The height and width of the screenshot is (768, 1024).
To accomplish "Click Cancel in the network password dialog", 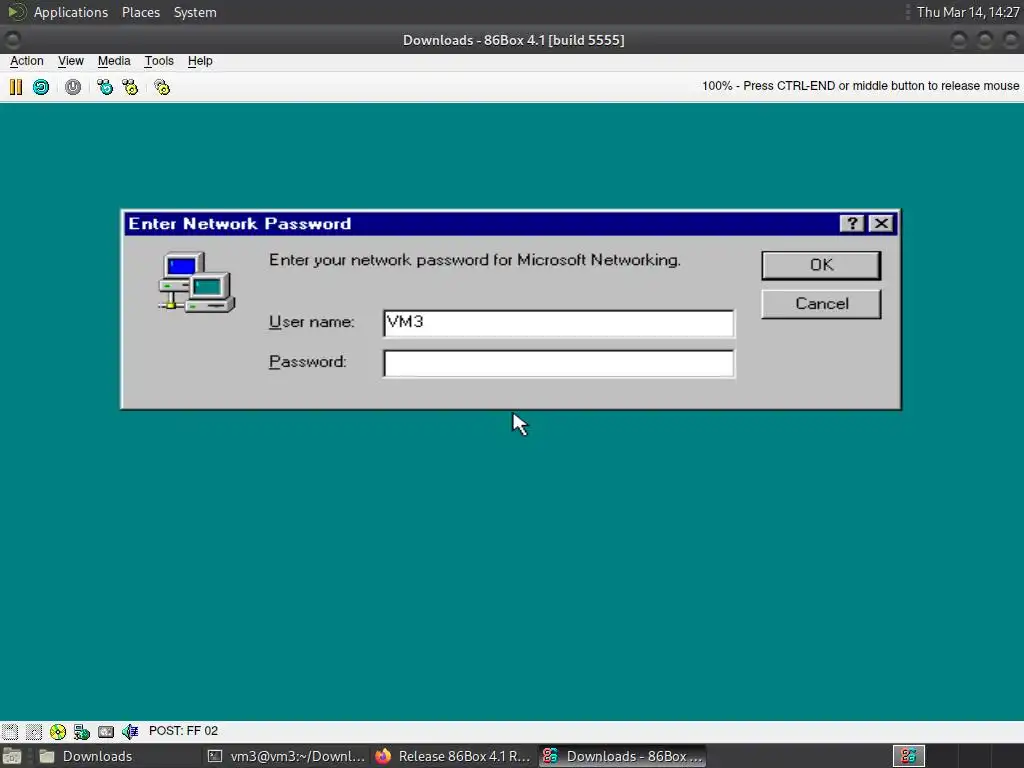I will (x=821, y=304).
